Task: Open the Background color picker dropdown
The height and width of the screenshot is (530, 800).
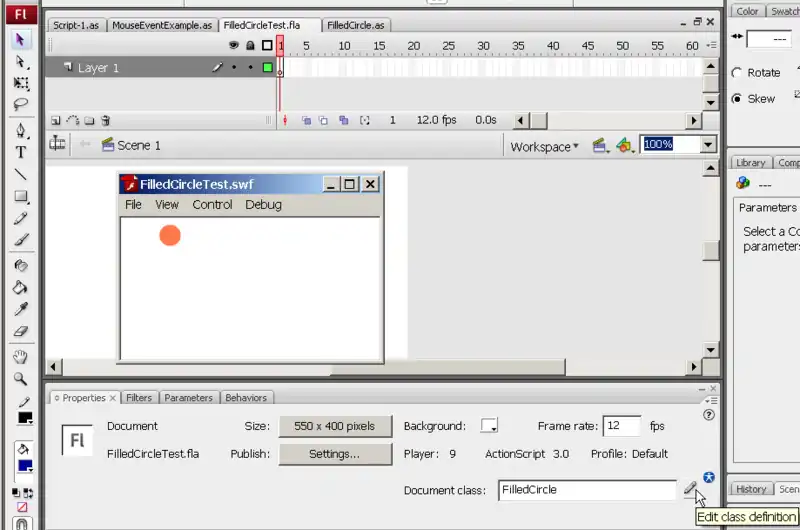Action: pos(489,426)
